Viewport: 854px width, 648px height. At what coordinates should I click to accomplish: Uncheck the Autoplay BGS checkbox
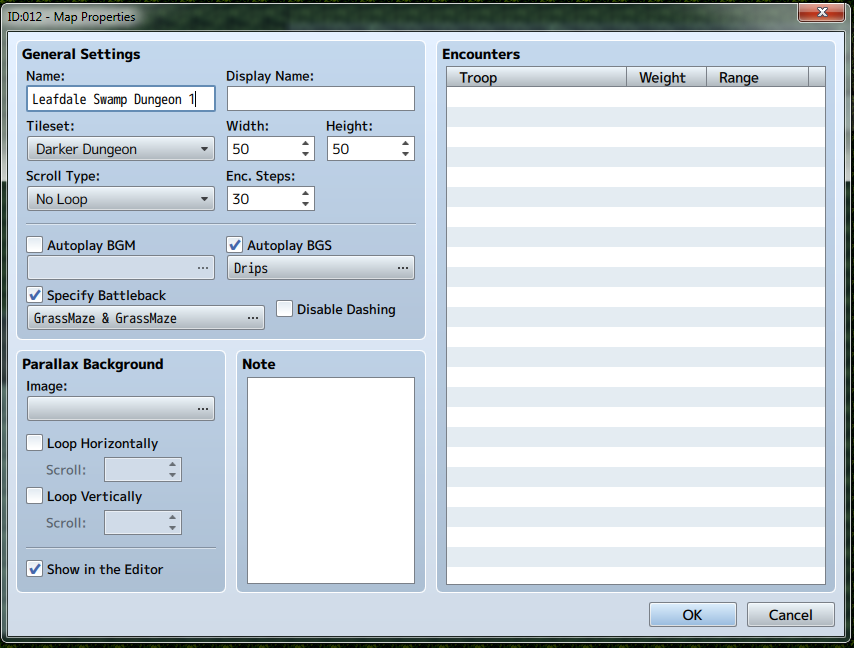(x=235, y=245)
